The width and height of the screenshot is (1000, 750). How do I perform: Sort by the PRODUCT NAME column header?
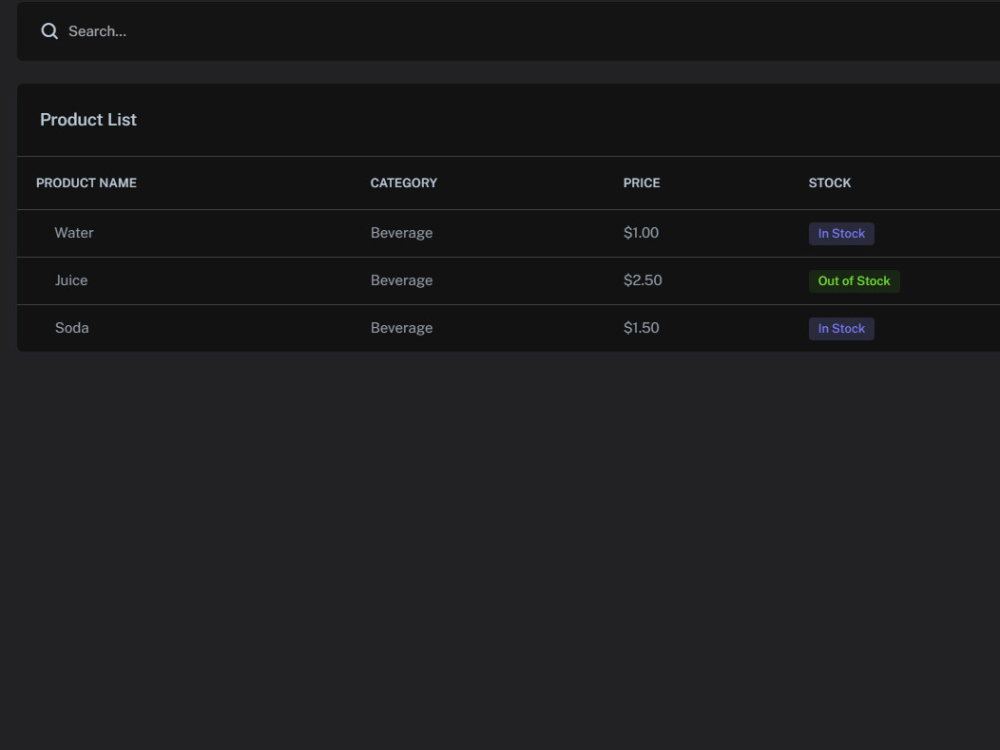click(x=86, y=183)
